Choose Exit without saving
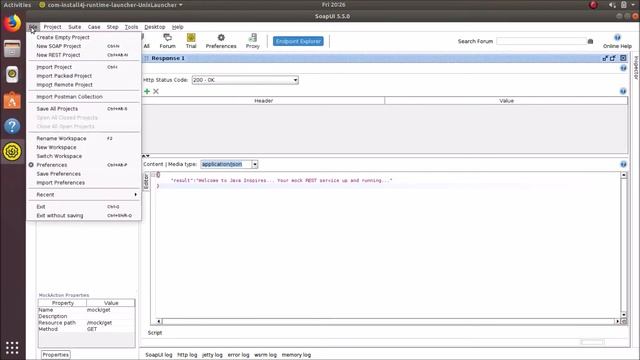The image size is (640, 360). pyautogui.click(x=60, y=216)
